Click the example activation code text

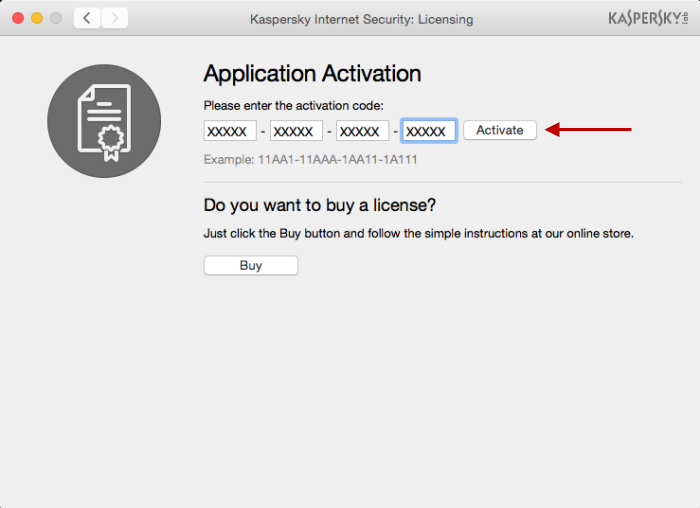310,160
